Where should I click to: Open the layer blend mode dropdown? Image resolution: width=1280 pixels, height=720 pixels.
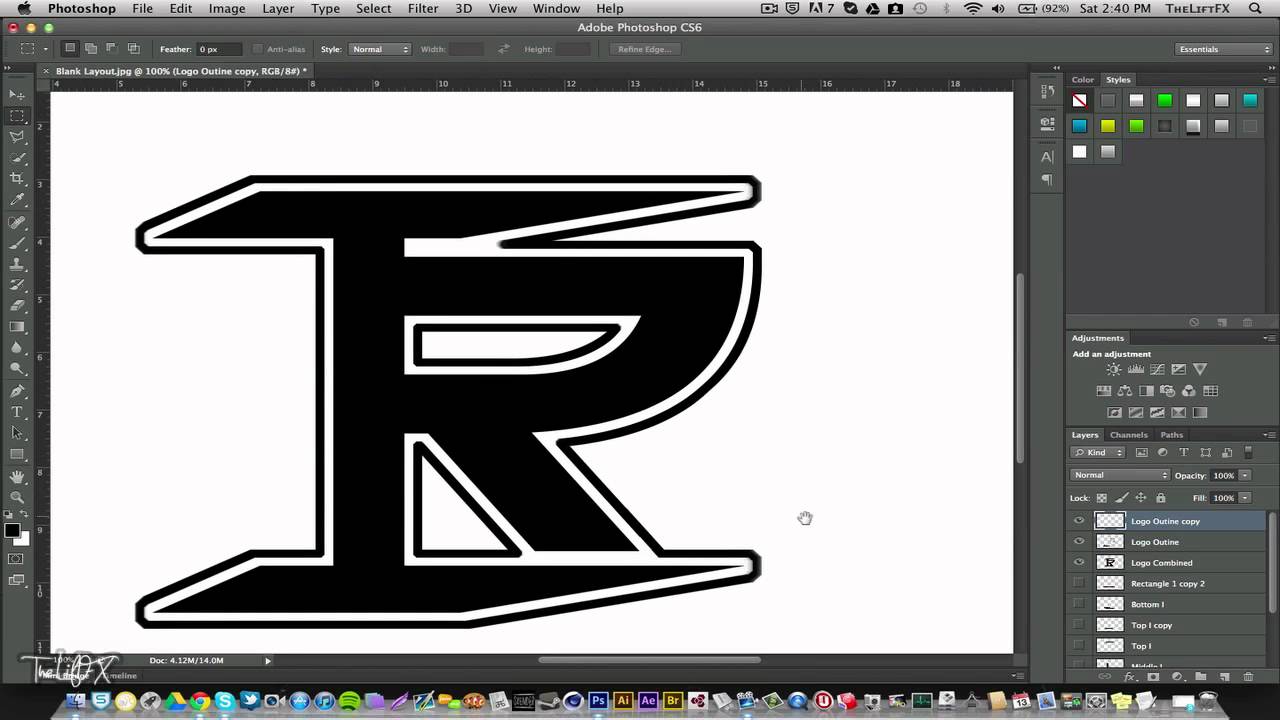click(1119, 475)
